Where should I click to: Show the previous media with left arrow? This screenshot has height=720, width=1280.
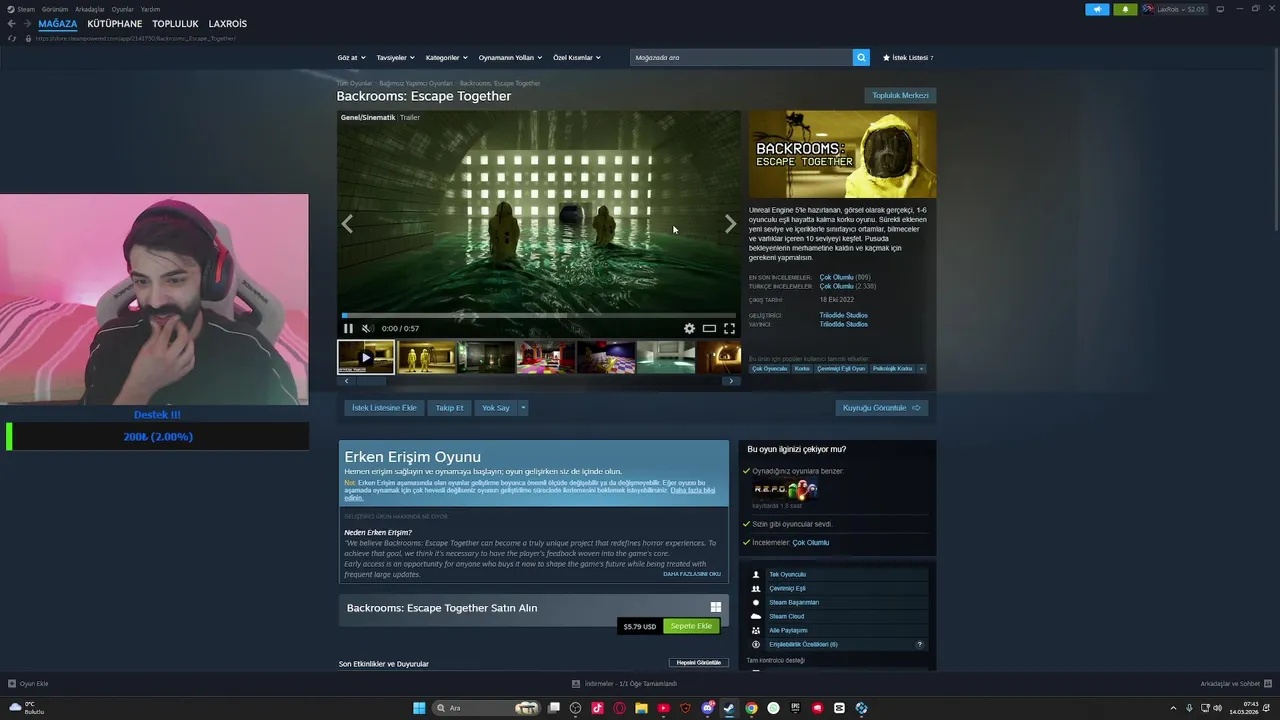point(347,224)
